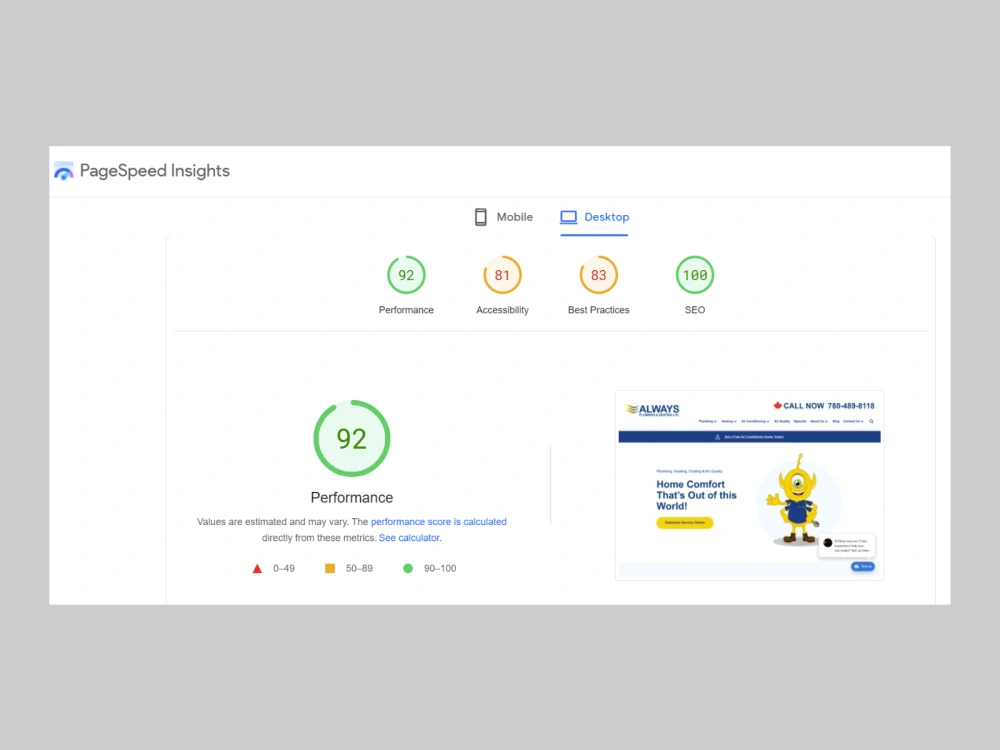Open the Accessibility score gauge 81
1000x750 pixels.
(503, 275)
